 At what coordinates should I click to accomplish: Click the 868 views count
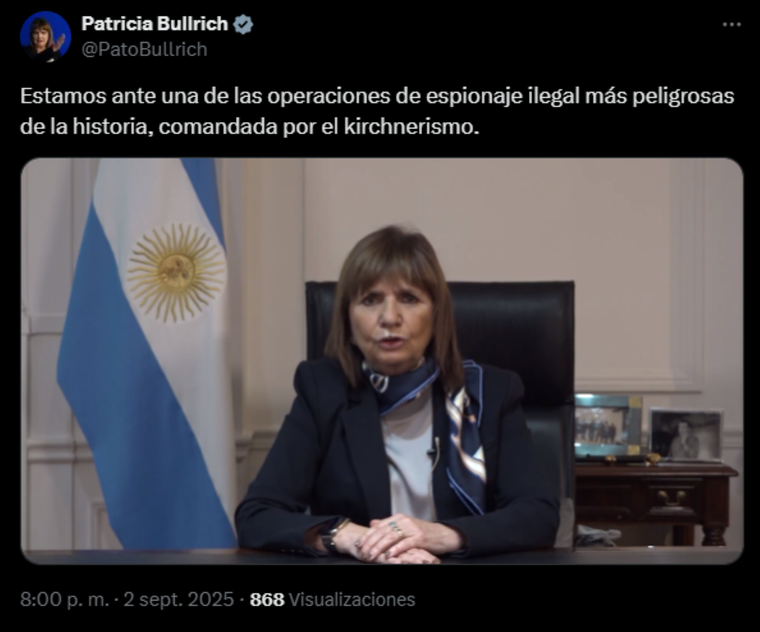[267, 600]
